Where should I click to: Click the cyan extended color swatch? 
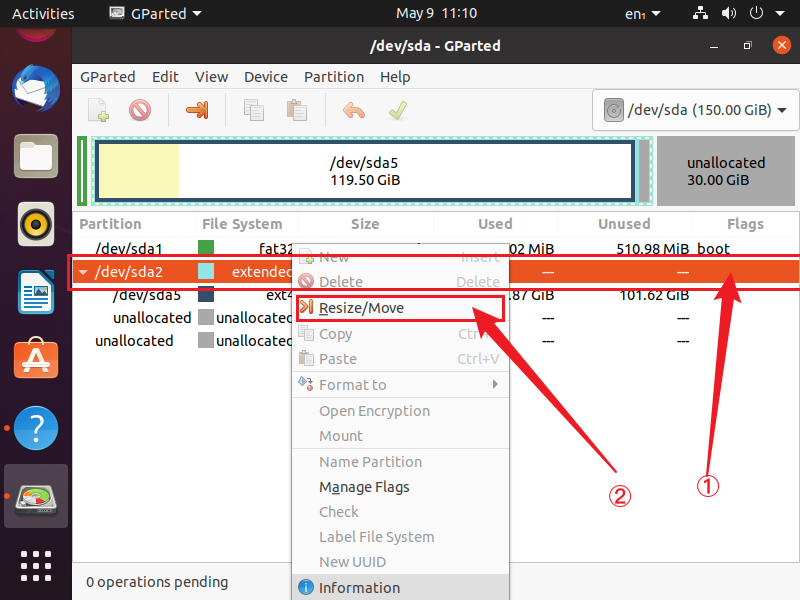206,271
